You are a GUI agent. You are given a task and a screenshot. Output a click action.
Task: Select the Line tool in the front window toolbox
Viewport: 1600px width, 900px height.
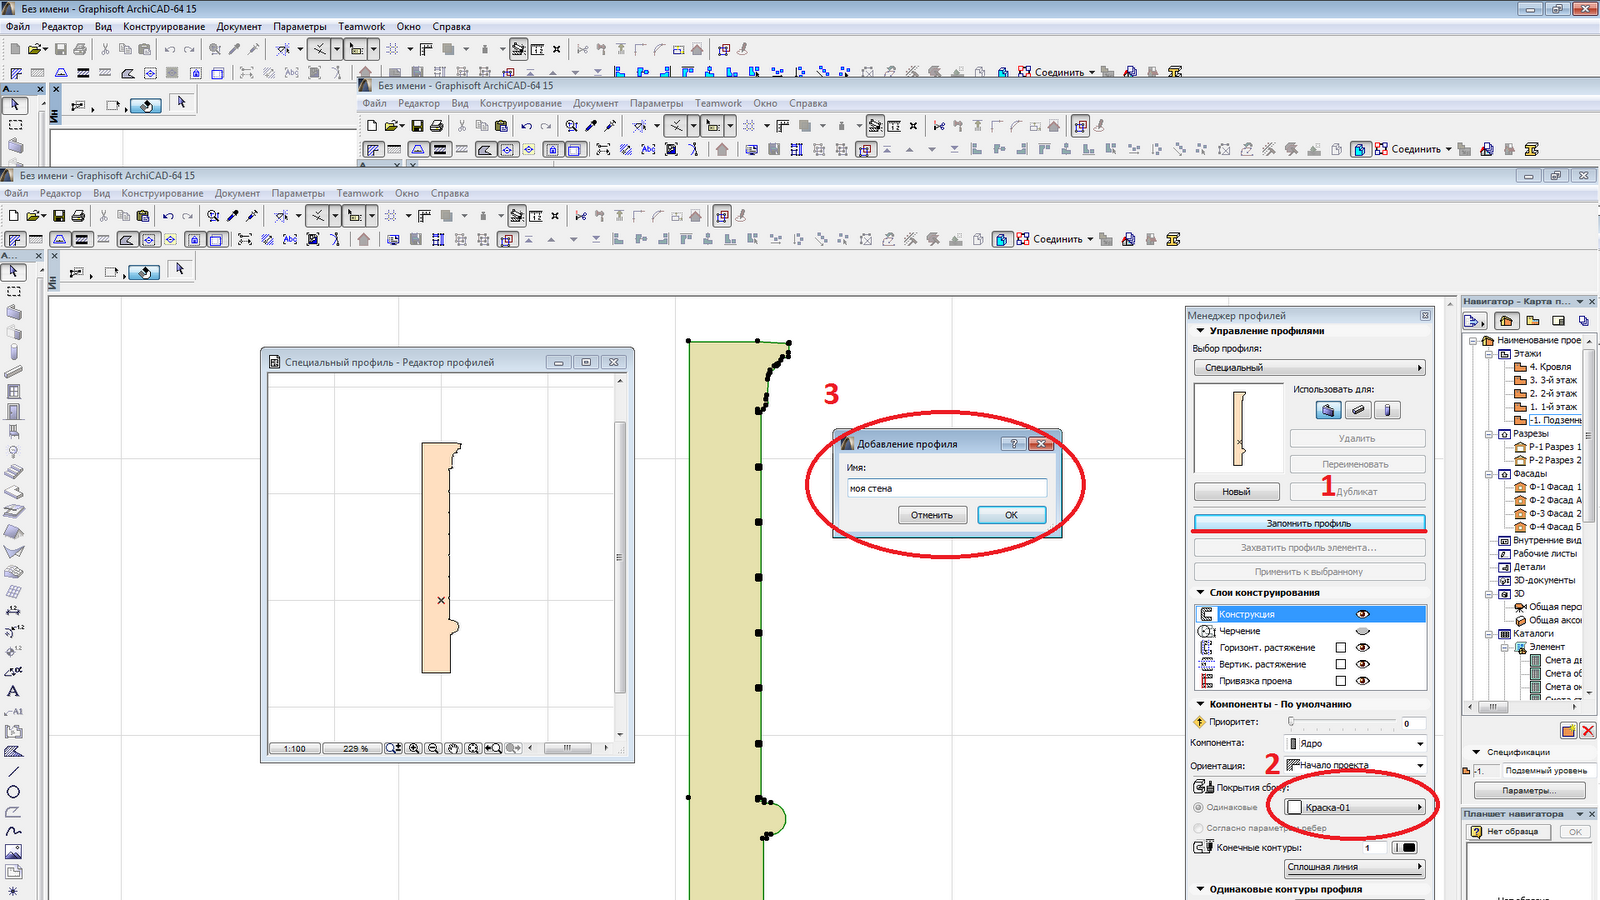tap(14, 771)
